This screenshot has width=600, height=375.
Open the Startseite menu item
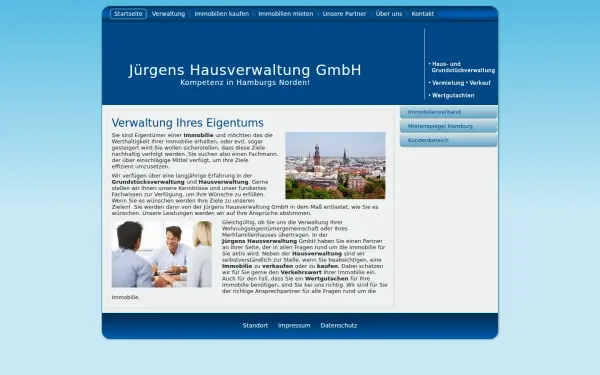pyautogui.click(x=128, y=14)
